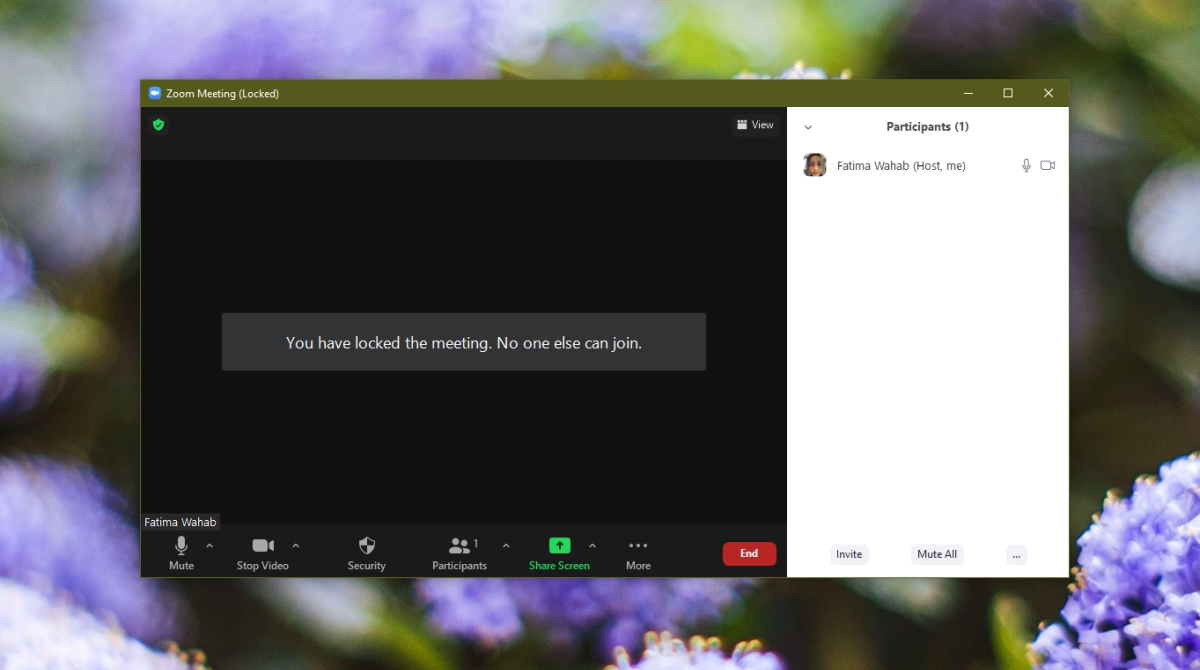Screen dimensions: 1200x670
Task: Start Share Screen
Action: (x=560, y=552)
